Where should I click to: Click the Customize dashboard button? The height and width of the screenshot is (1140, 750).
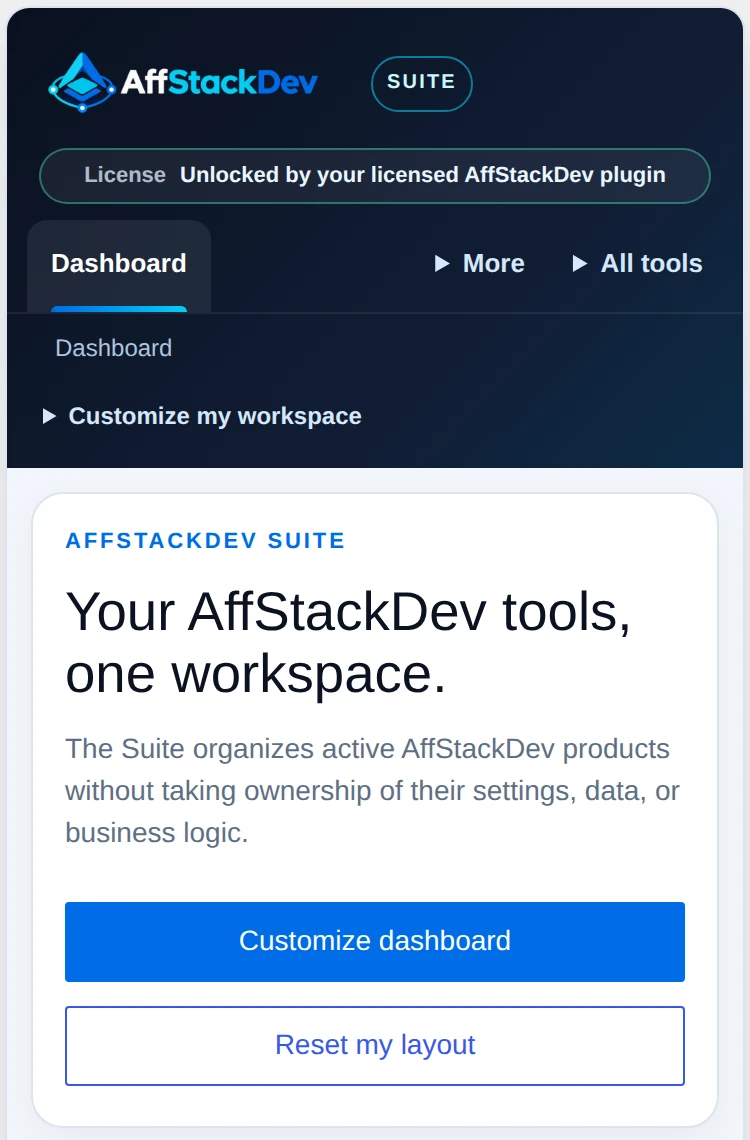coord(375,942)
